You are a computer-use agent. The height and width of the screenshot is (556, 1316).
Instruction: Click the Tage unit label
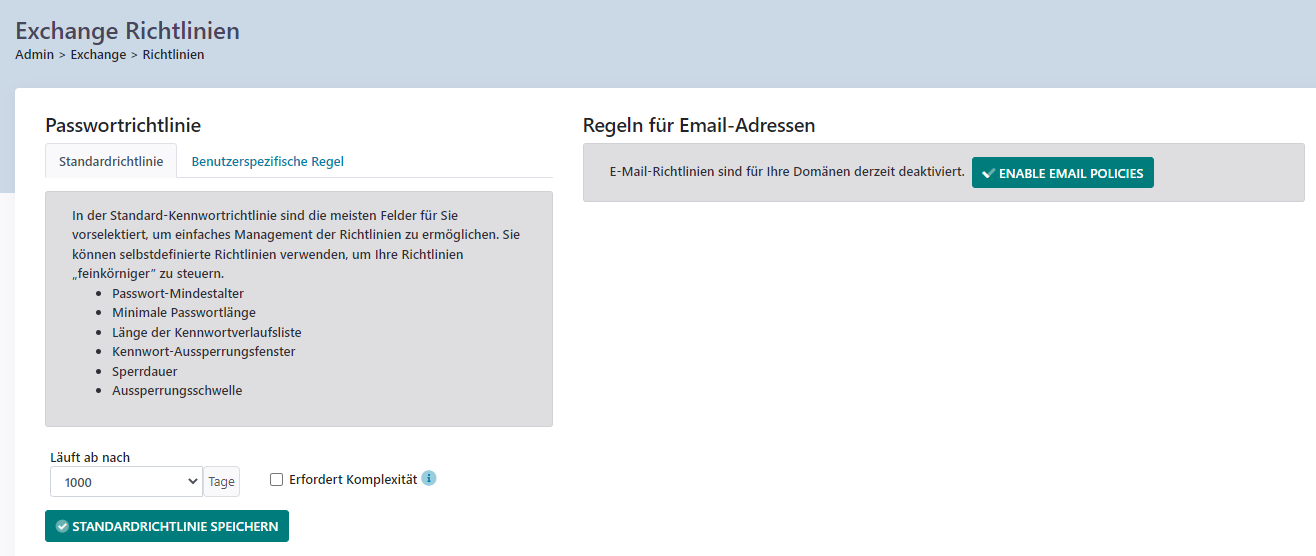222,482
